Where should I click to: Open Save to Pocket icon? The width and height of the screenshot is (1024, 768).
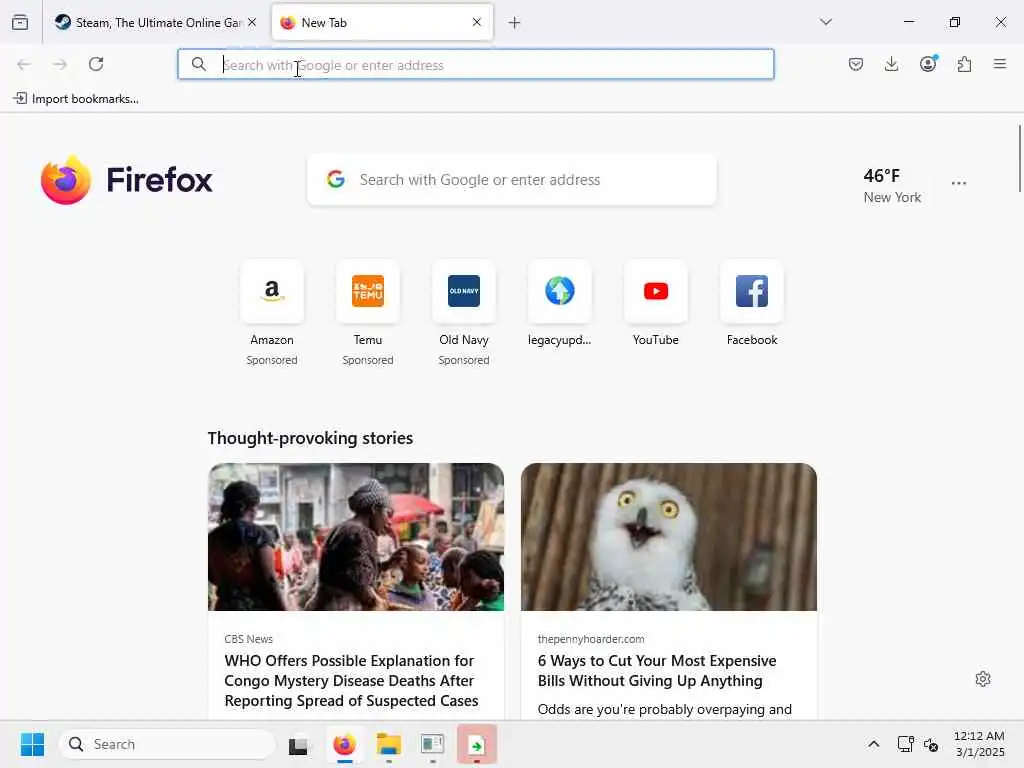point(856,64)
